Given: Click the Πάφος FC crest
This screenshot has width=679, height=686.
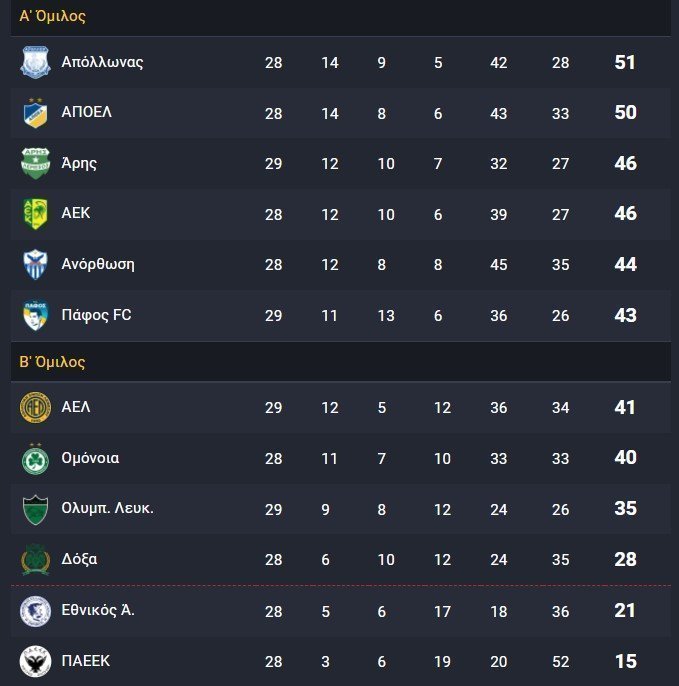Looking at the screenshot, I should [35, 315].
